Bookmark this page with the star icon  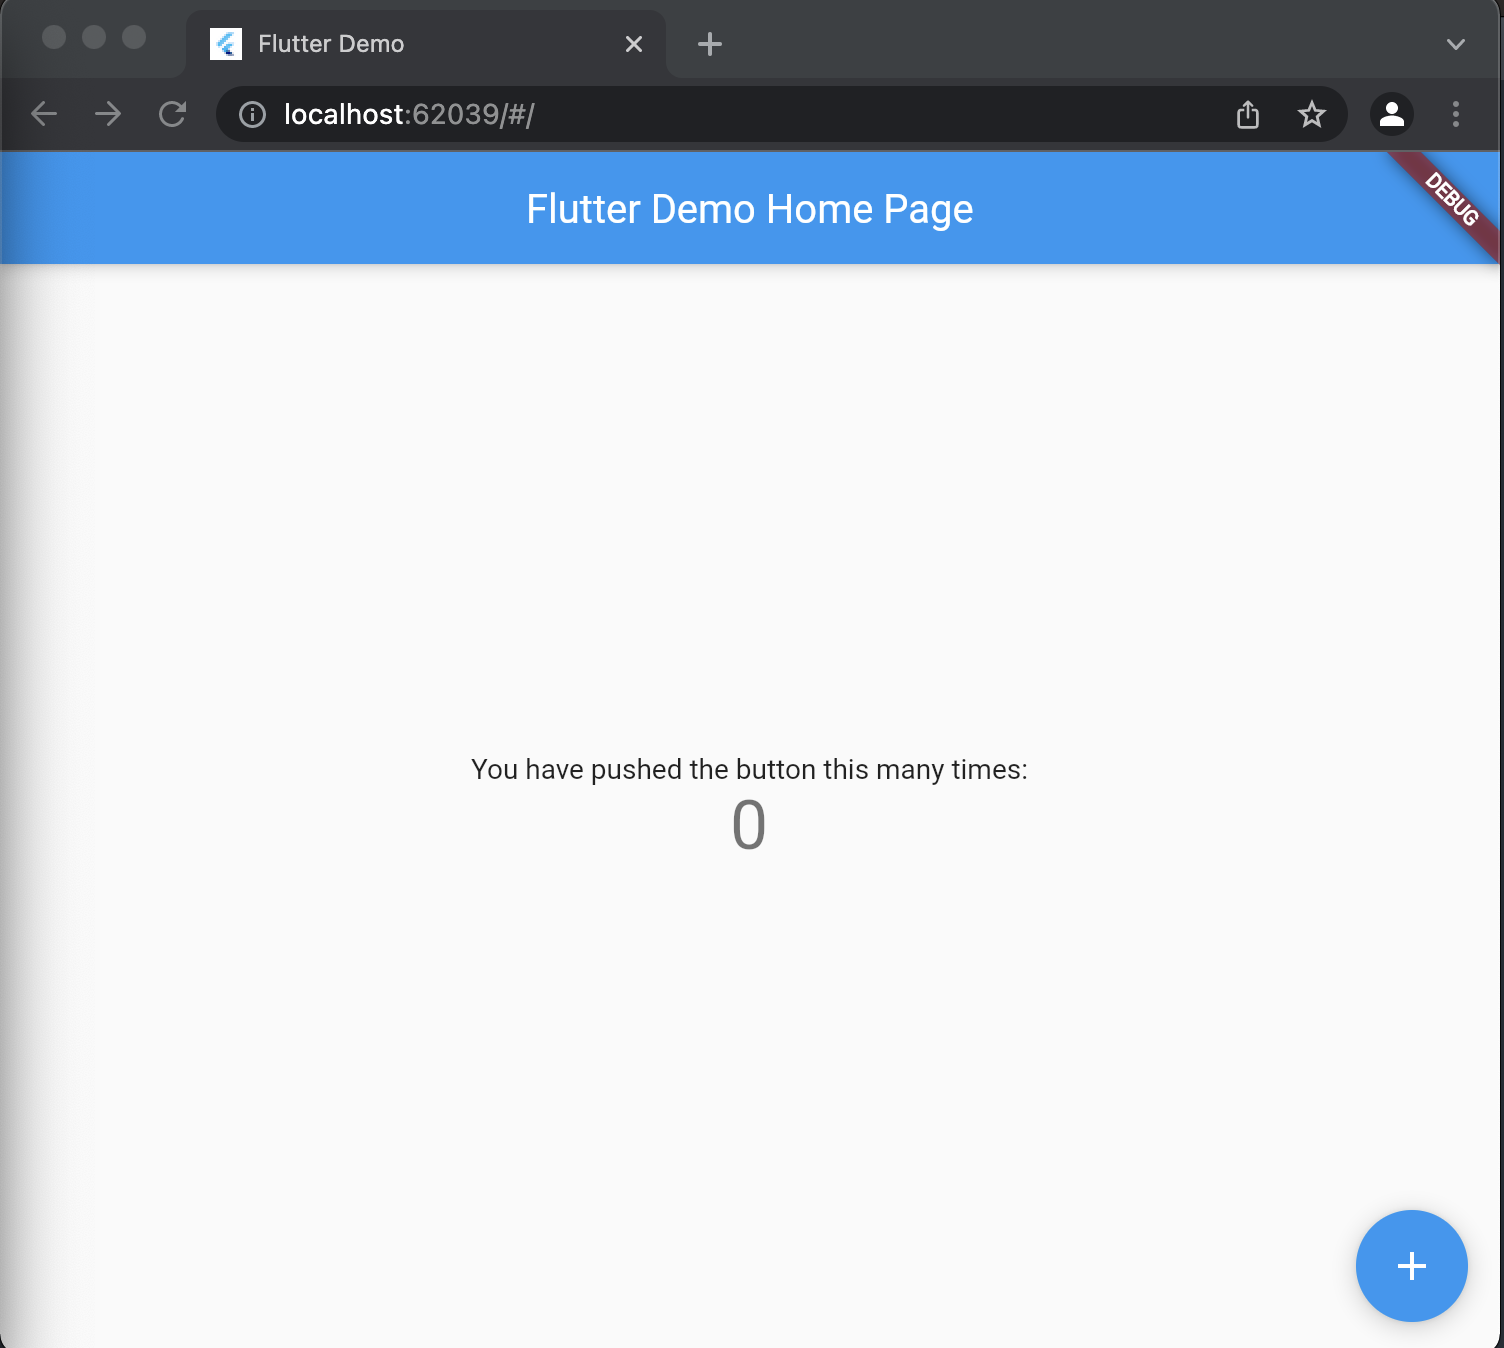click(1311, 114)
